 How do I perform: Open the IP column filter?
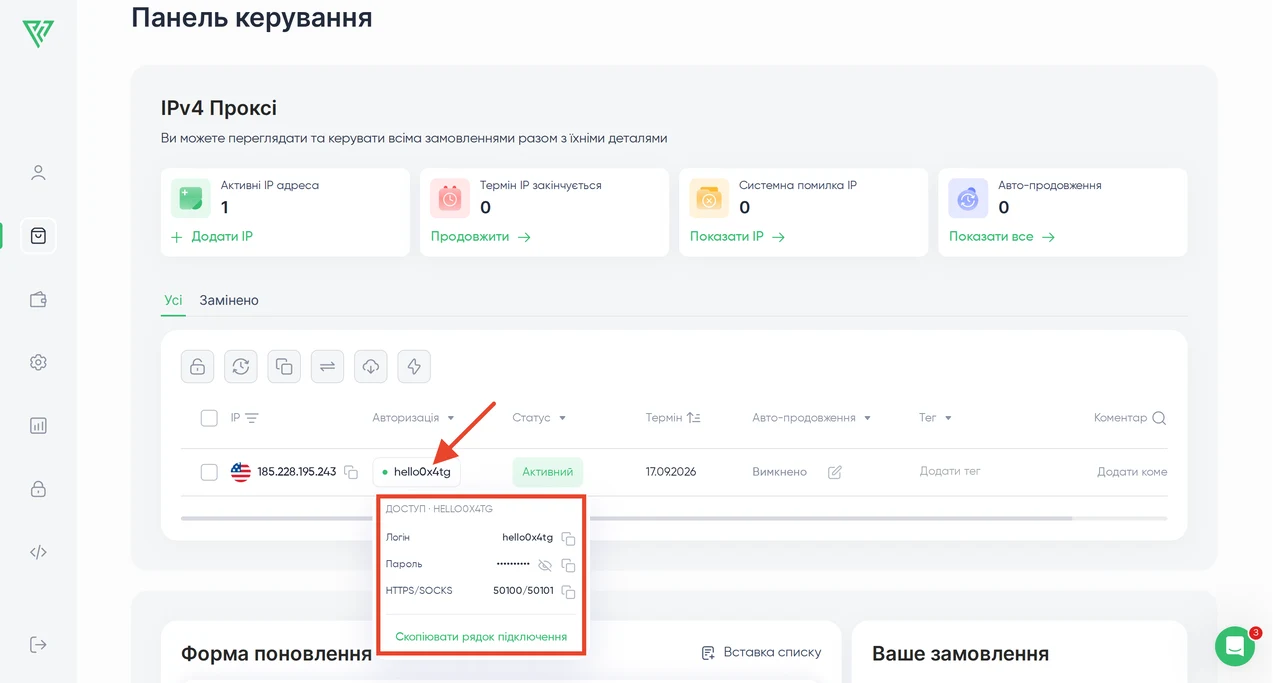(x=252, y=418)
